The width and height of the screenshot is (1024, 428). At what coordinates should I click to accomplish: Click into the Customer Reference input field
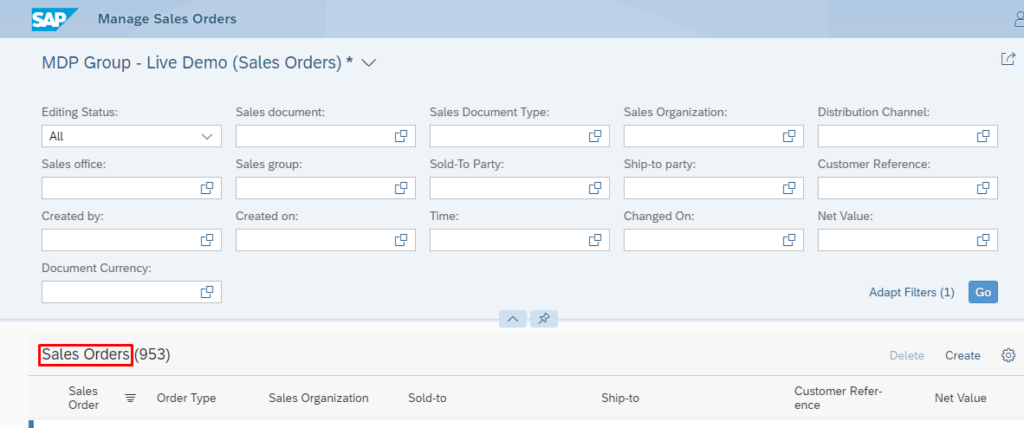click(x=895, y=188)
